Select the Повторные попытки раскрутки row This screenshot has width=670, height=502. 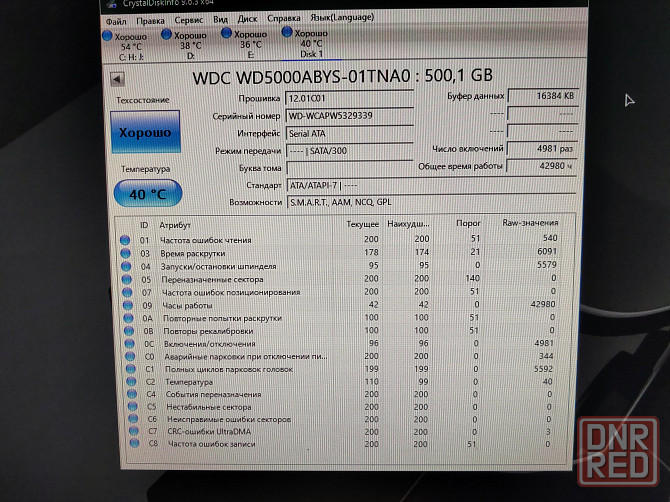point(341,318)
